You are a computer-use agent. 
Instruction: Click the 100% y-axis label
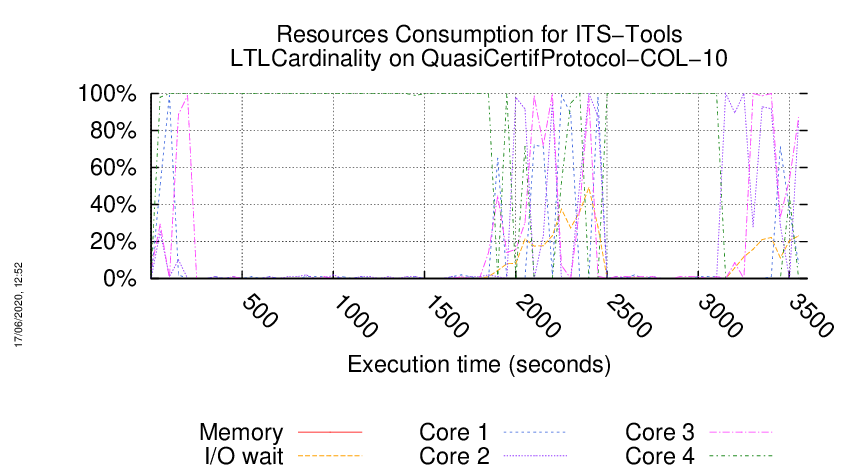coord(107,94)
